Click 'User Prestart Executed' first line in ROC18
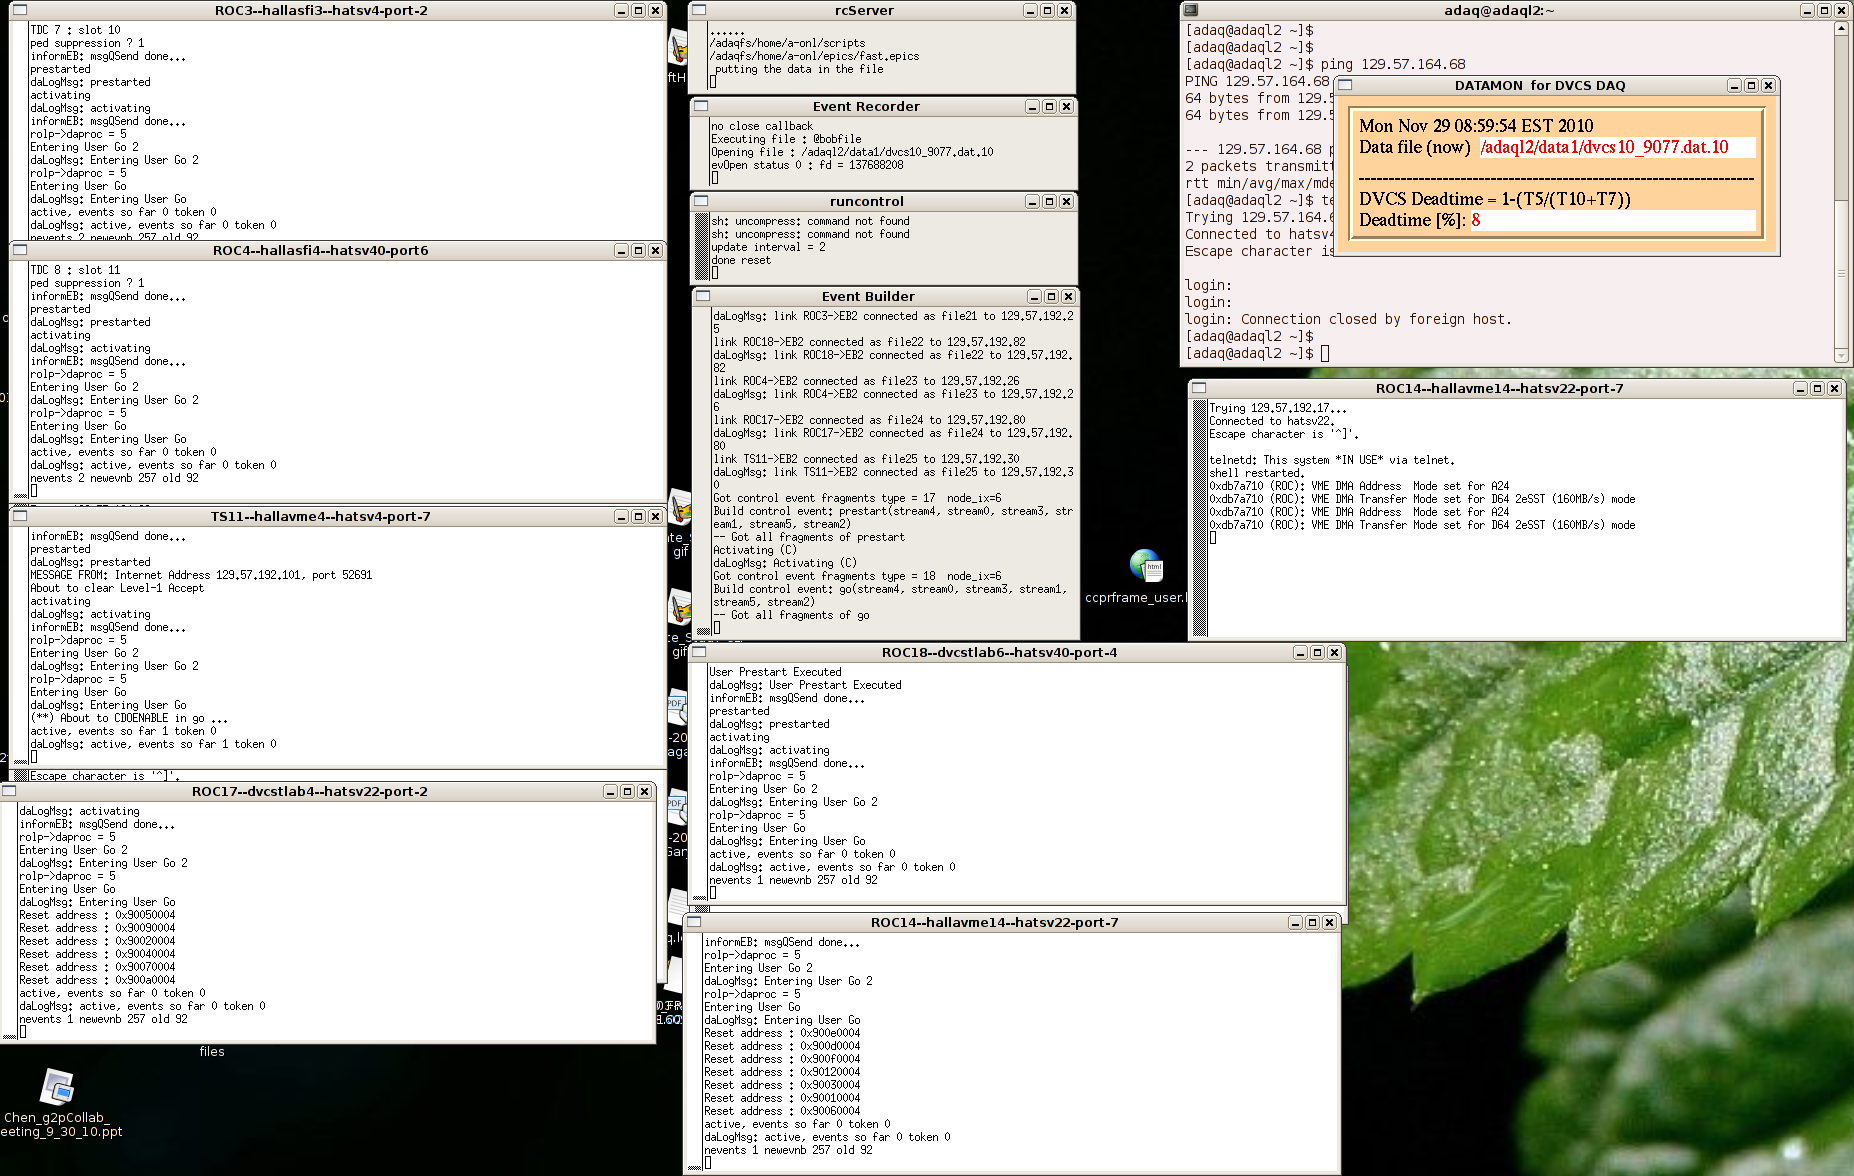The height and width of the screenshot is (1176, 1854). coord(775,672)
